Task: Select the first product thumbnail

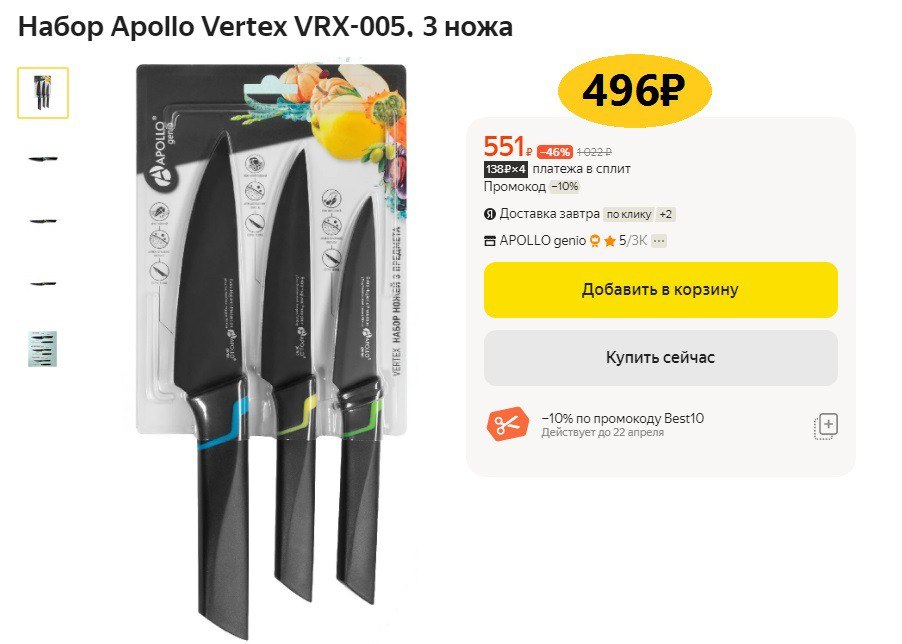Action: (x=43, y=93)
